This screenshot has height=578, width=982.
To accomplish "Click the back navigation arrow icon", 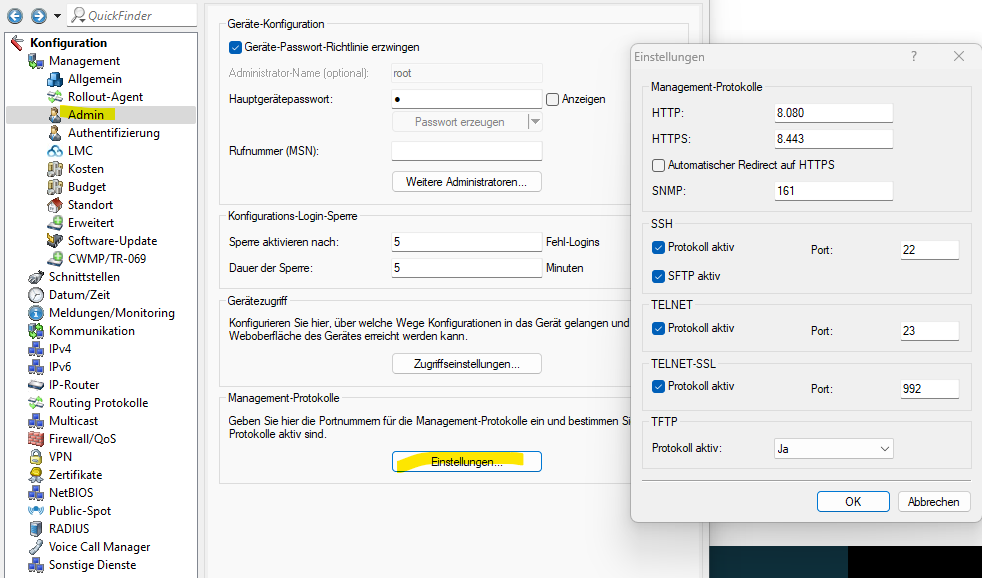I will (14, 16).
